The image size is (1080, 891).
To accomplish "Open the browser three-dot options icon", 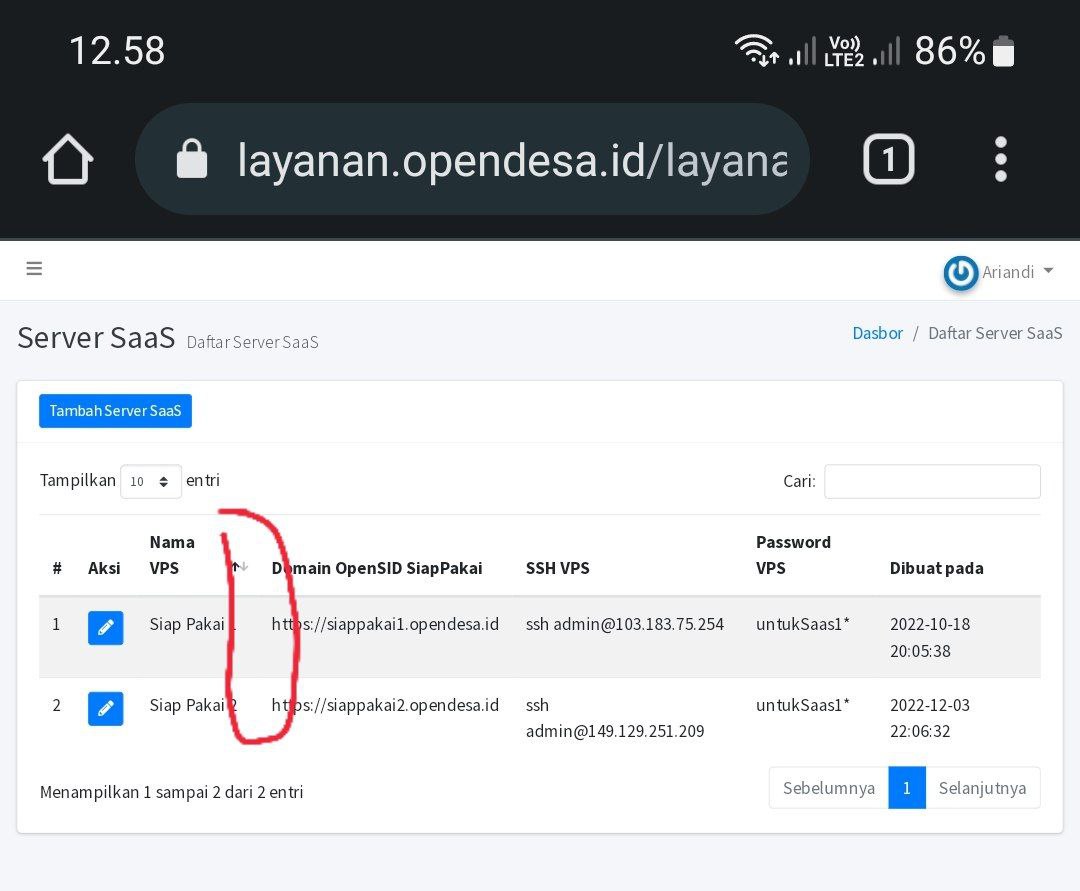I will click(x=1000, y=158).
